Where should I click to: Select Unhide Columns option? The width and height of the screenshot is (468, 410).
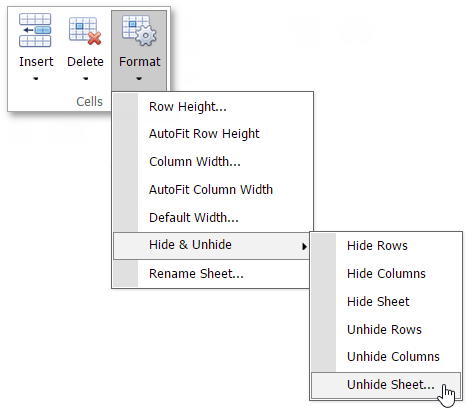(386, 357)
